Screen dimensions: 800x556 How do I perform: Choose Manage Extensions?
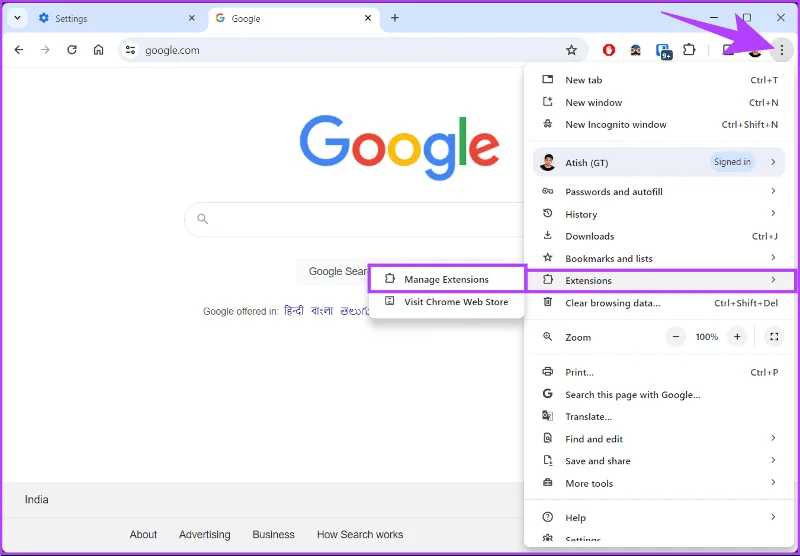pyautogui.click(x=447, y=279)
